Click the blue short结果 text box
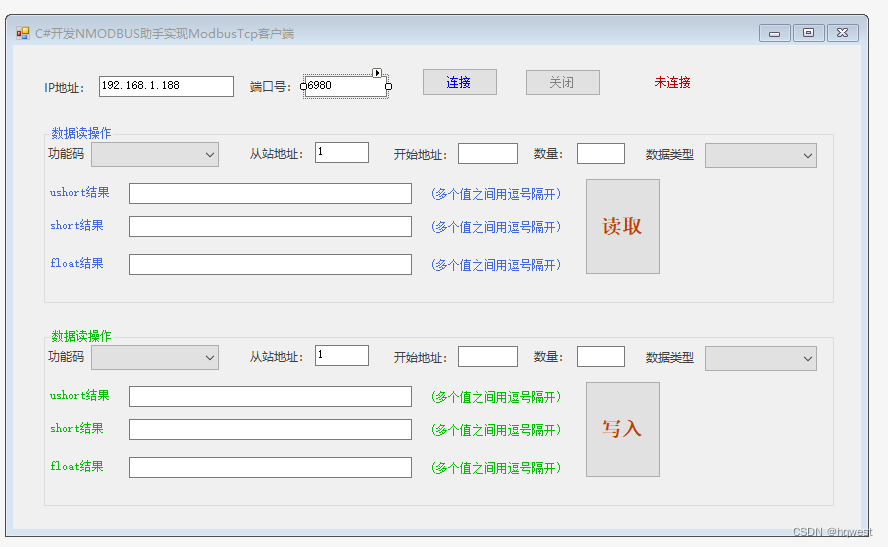 pyautogui.click(x=270, y=227)
